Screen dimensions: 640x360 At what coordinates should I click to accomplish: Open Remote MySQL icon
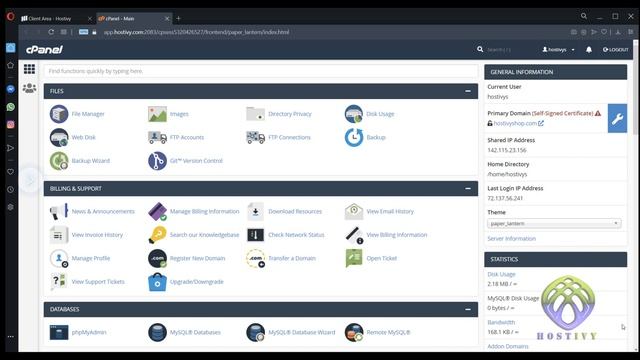353,332
